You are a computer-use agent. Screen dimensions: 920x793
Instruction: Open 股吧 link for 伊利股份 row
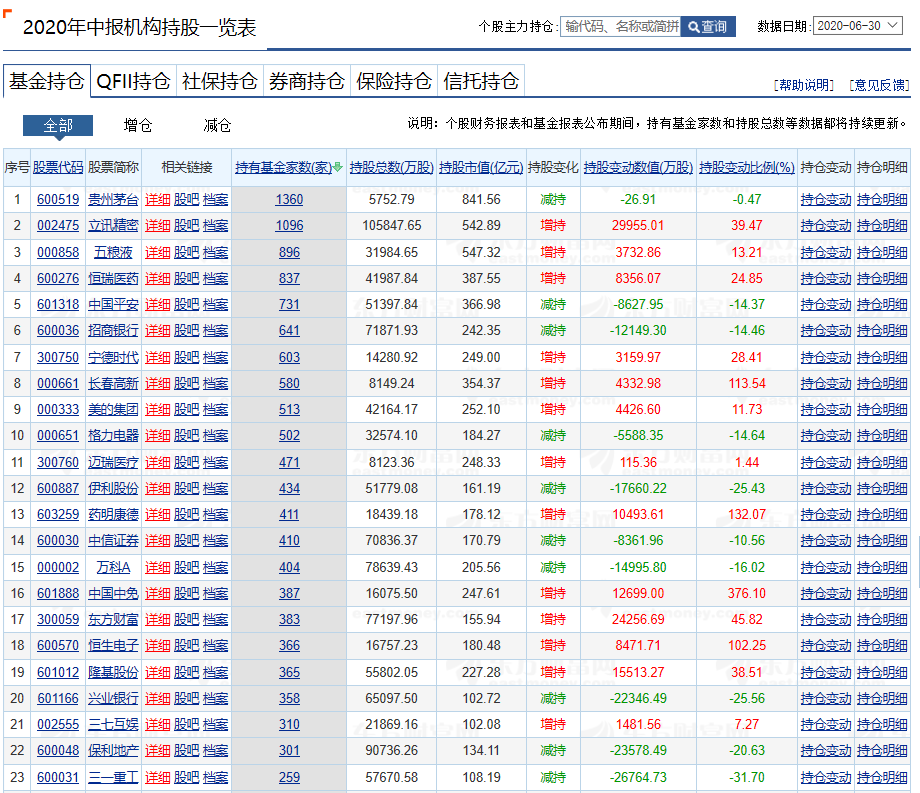pos(187,489)
